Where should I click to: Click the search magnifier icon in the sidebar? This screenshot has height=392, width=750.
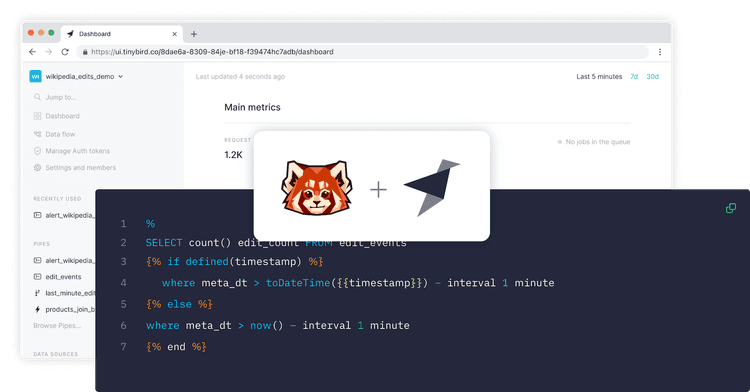(37, 97)
